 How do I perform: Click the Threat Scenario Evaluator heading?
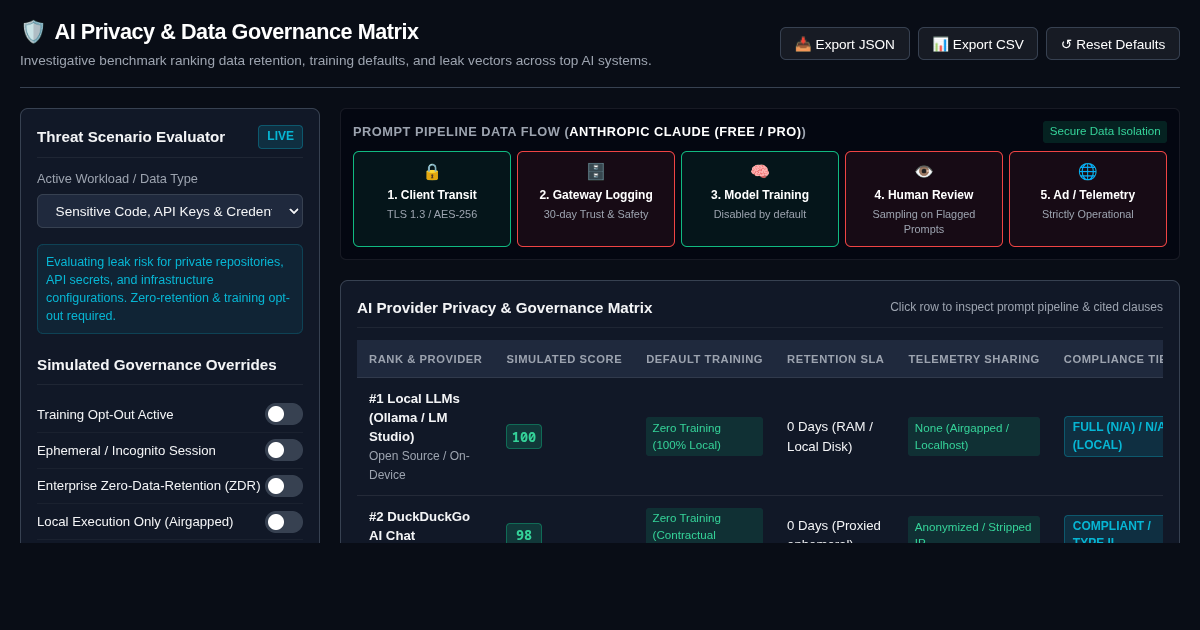click(x=131, y=137)
